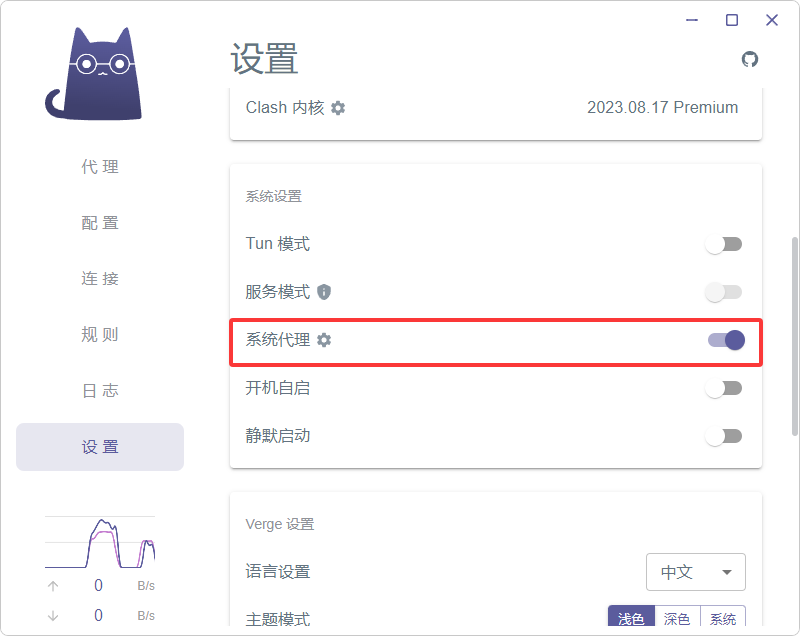800x636 pixels.
Task: Click the 浅色 theme option
Action: (x=631, y=618)
